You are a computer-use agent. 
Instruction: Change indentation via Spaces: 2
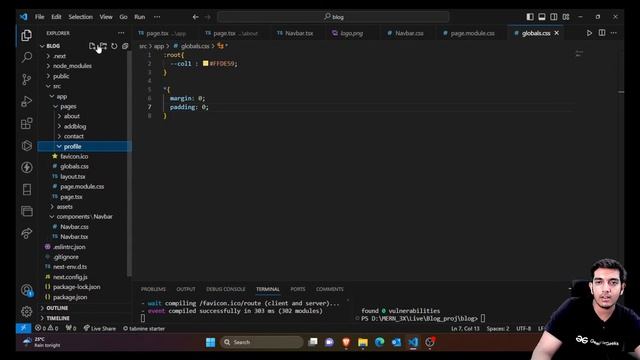click(498, 328)
